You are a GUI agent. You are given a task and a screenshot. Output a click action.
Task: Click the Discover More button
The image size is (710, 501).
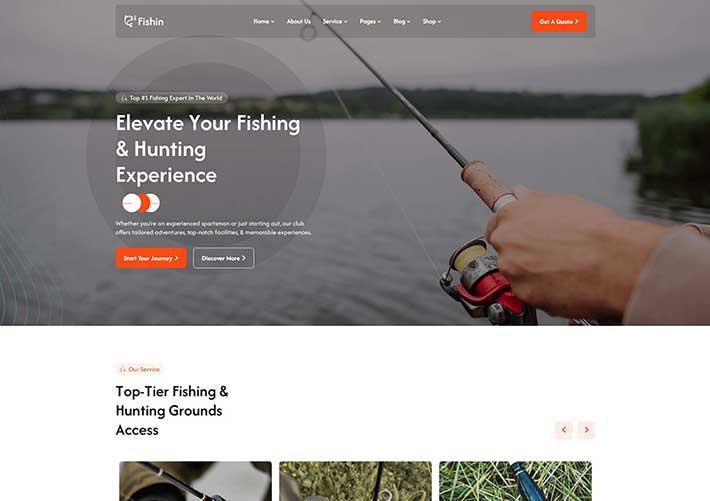click(x=224, y=258)
